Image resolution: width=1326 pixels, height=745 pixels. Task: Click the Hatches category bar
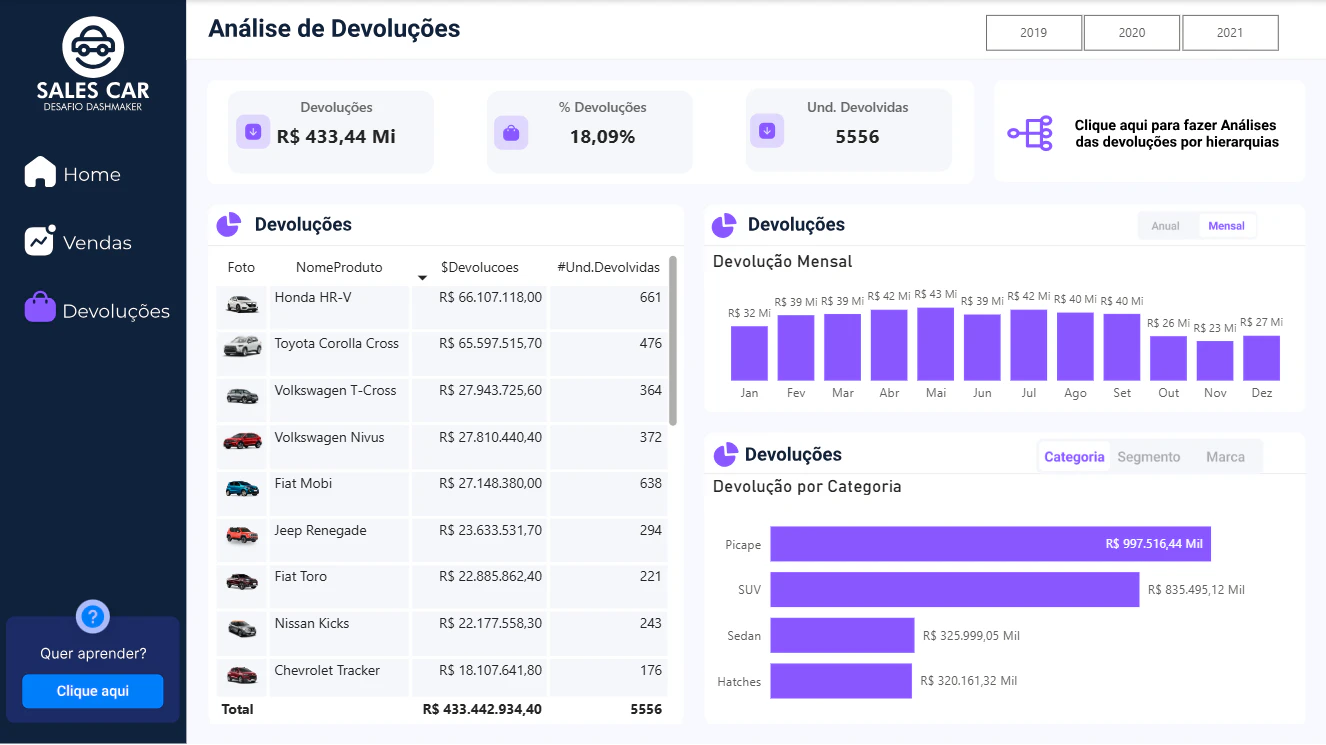(841, 681)
